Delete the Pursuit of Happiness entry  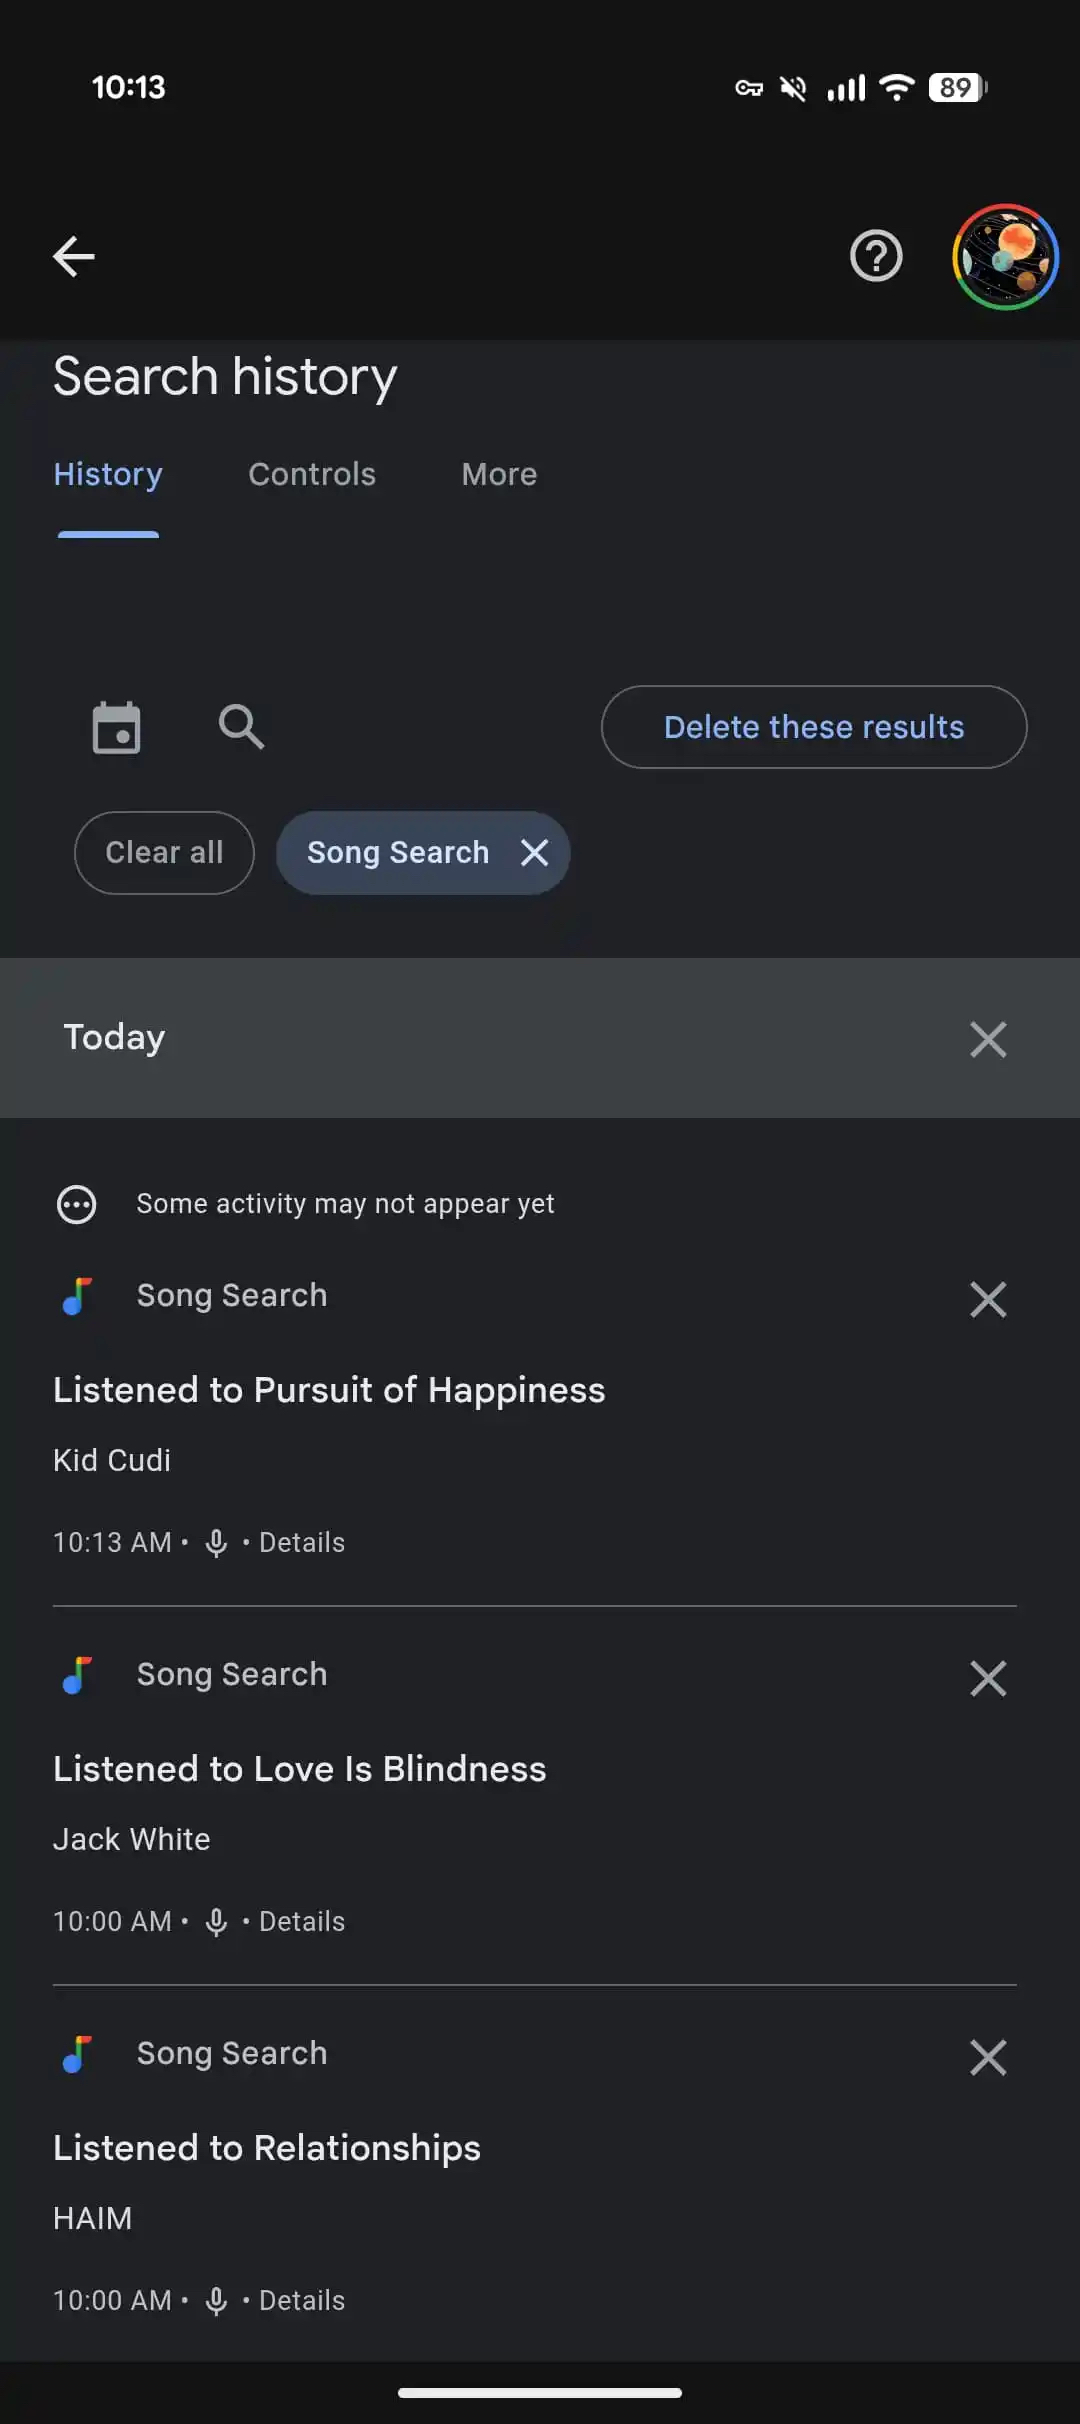point(988,1299)
